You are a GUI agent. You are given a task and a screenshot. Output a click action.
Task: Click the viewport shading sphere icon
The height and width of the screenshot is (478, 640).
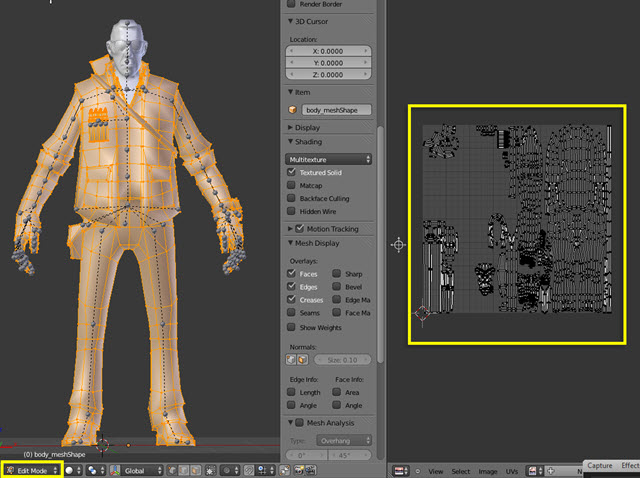pos(71,470)
